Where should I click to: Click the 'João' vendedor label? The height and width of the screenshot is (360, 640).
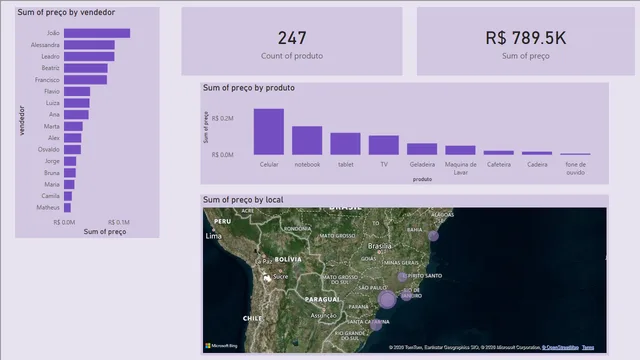(x=53, y=33)
